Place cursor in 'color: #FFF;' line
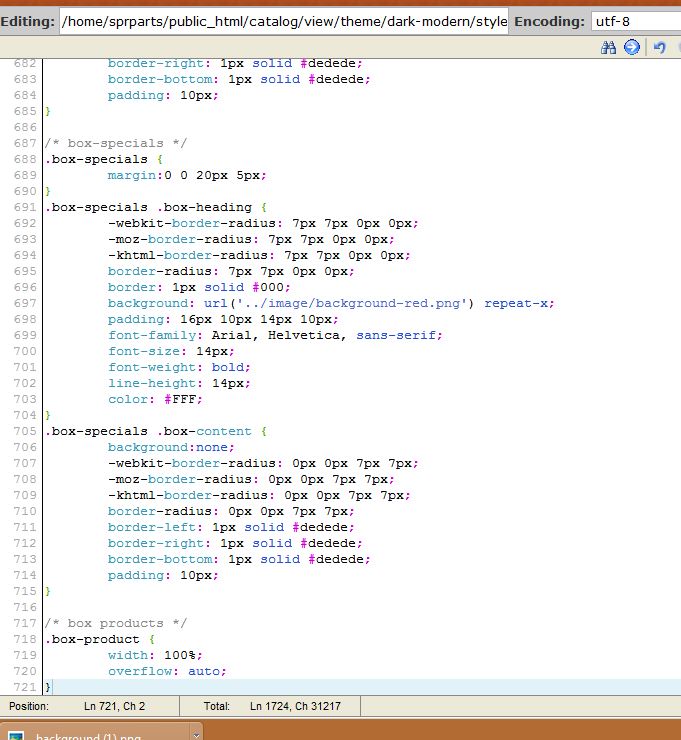 tap(155, 399)
